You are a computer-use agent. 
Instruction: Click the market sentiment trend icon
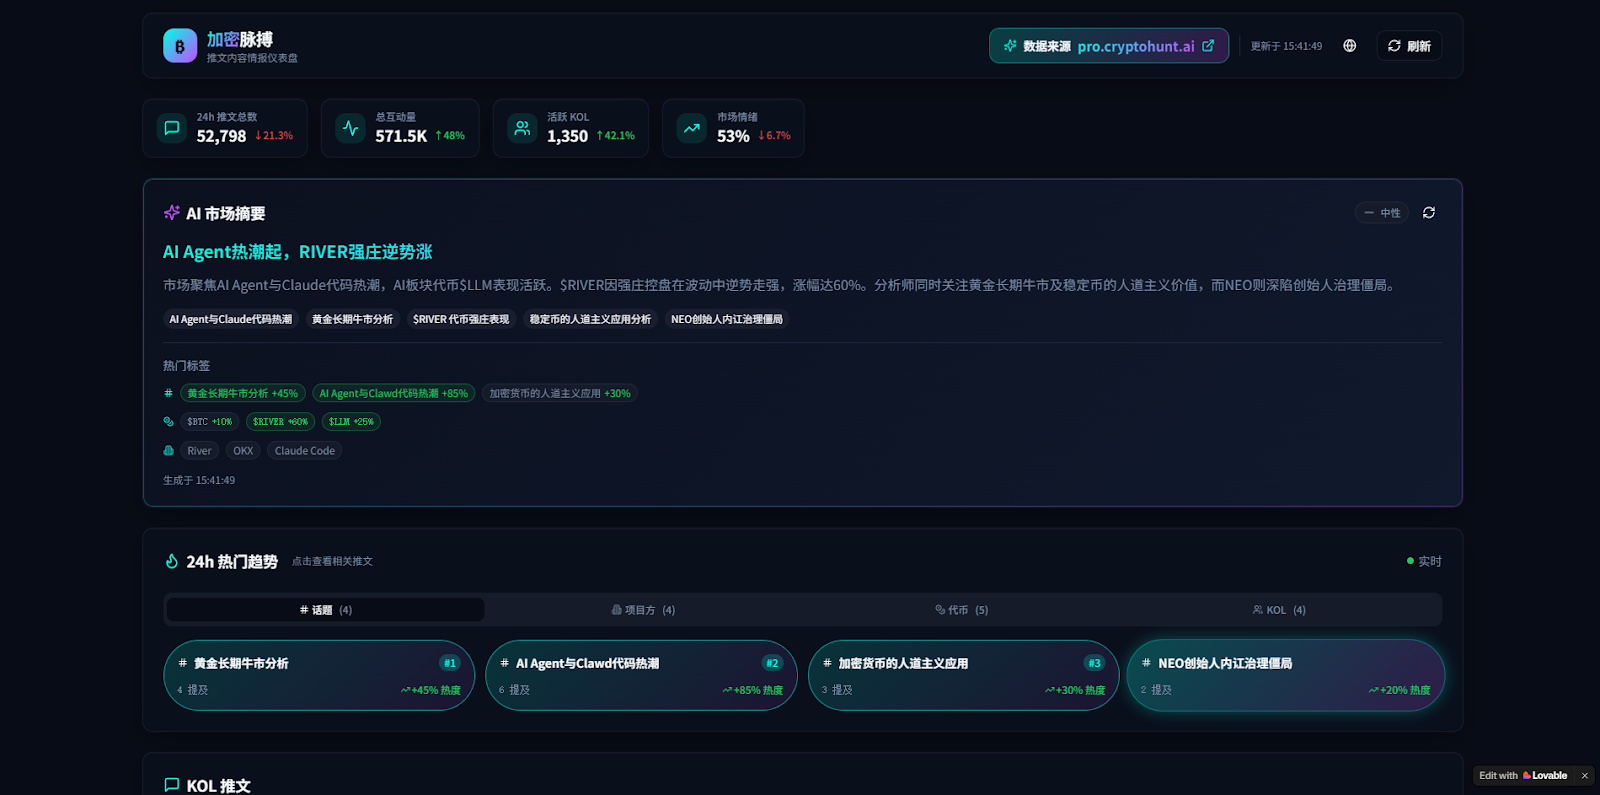coord(691,128)
